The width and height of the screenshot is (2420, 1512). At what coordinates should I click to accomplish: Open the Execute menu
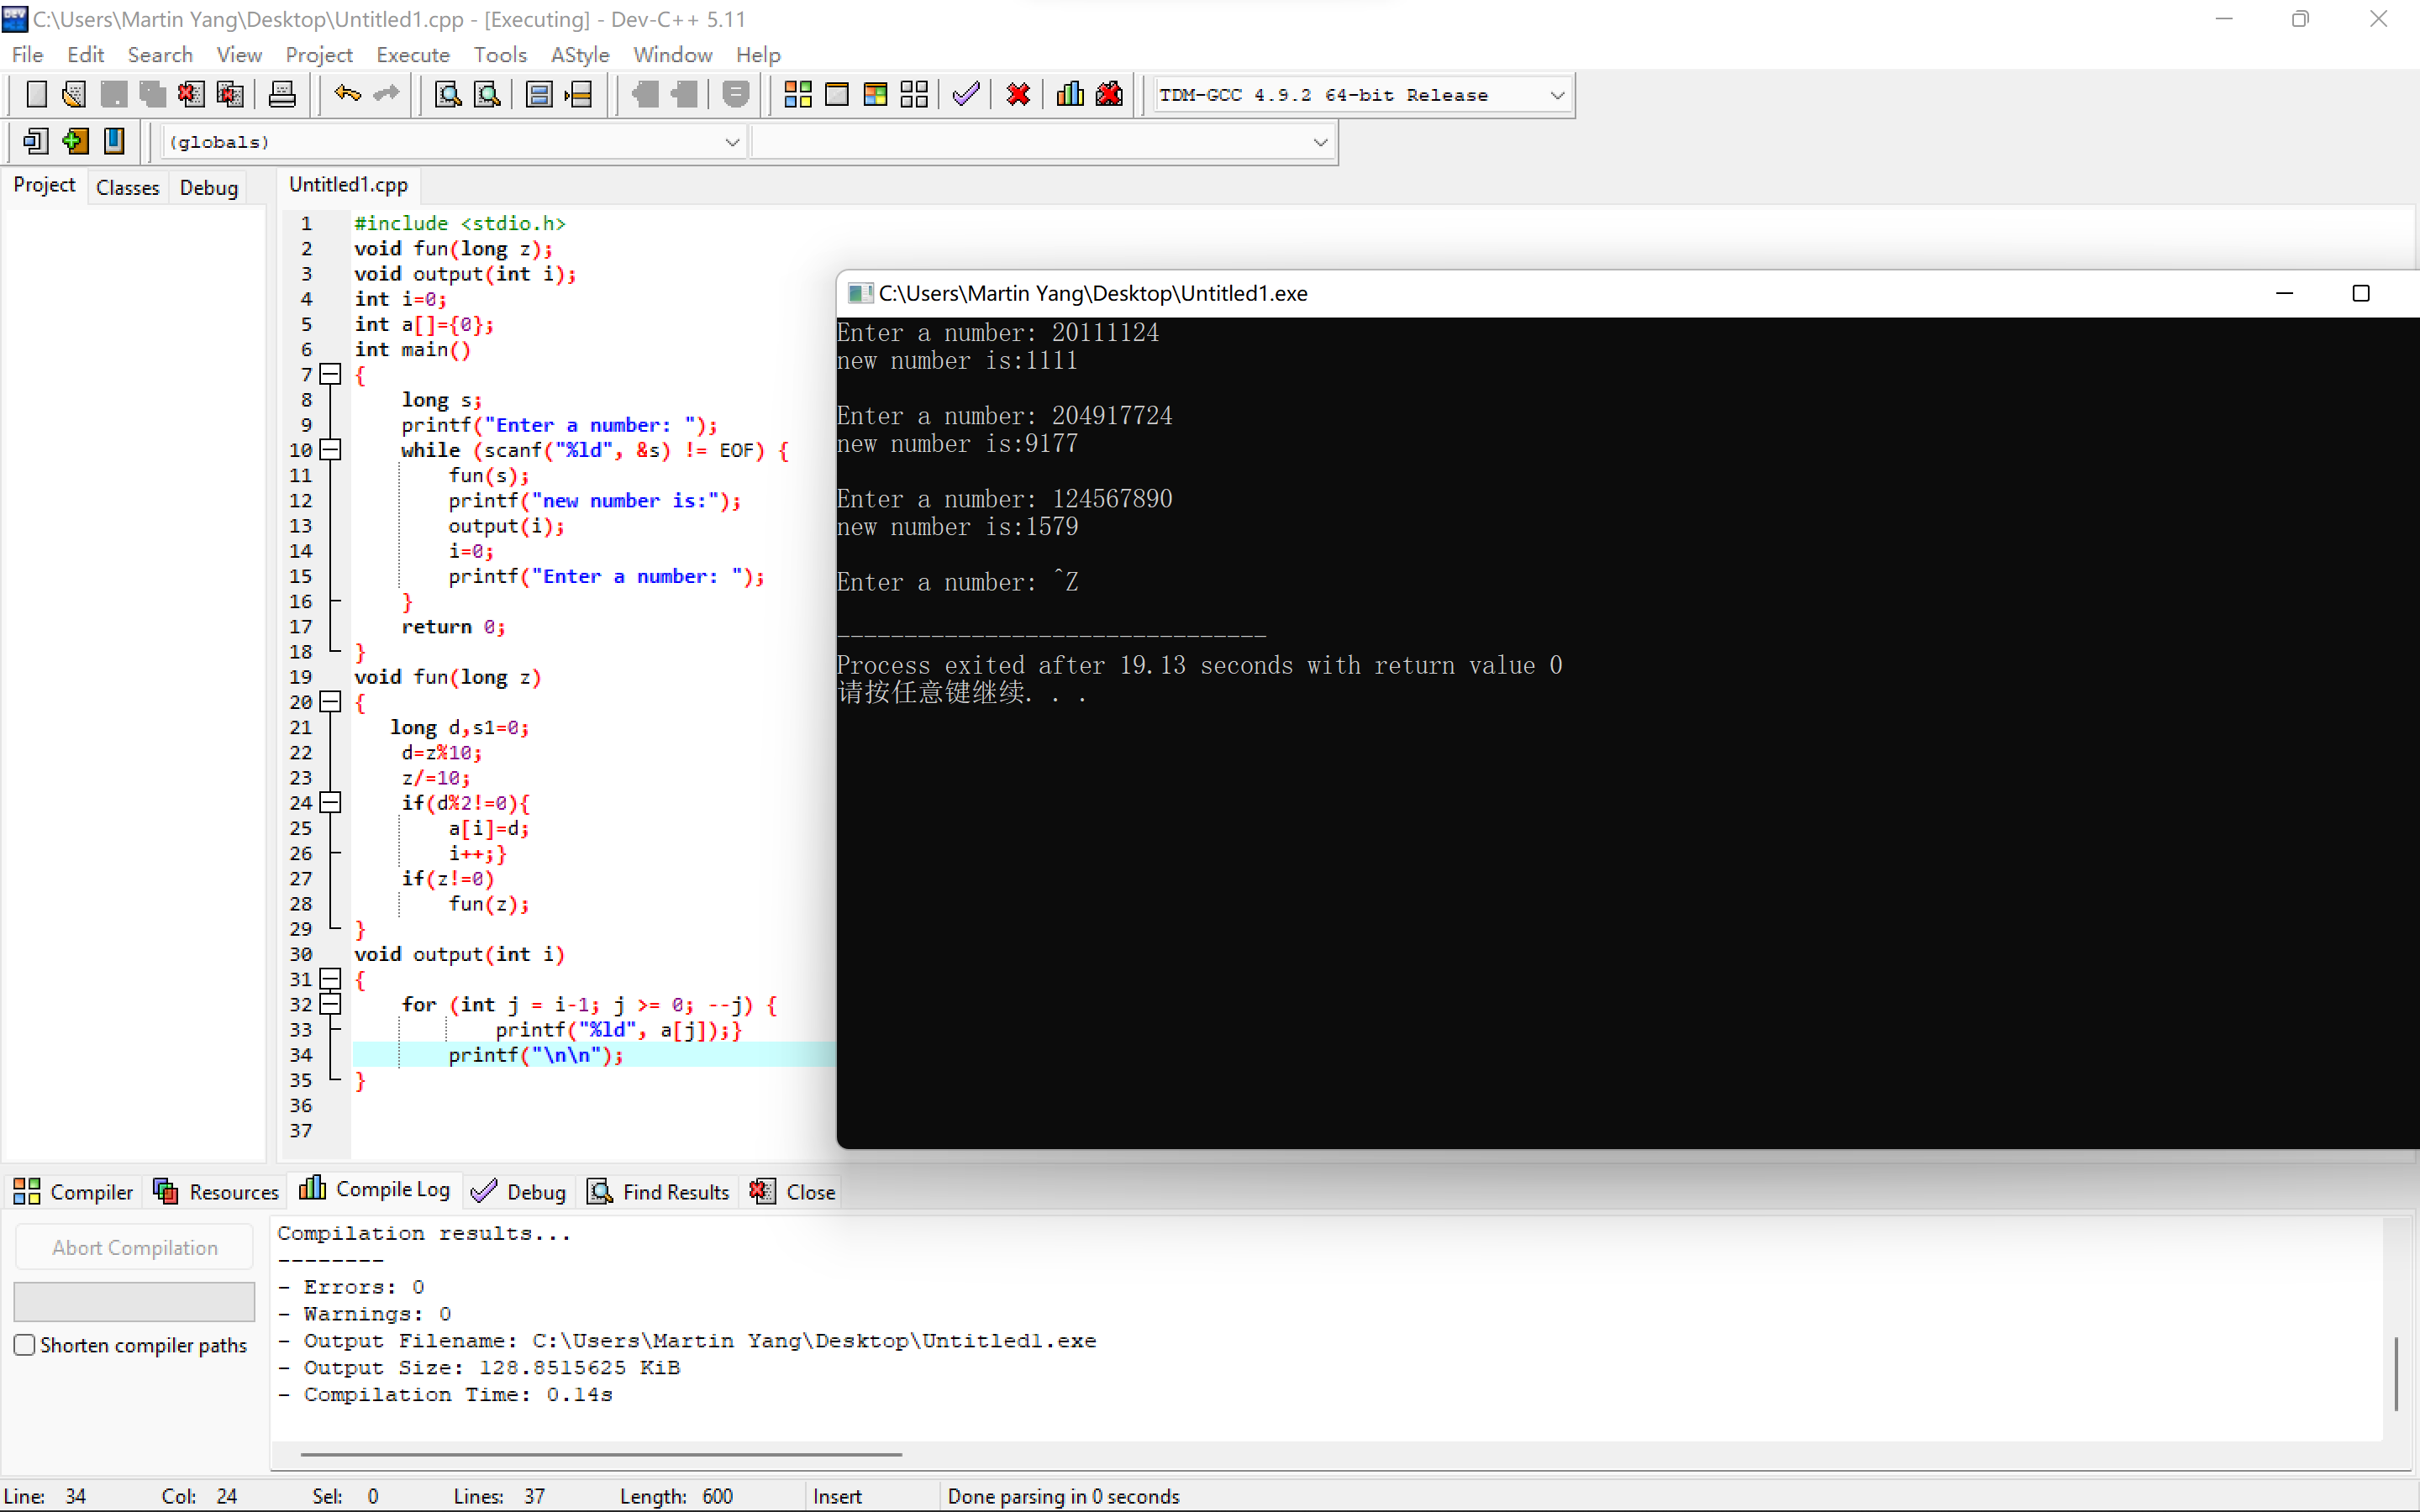[x=412, y=55]
